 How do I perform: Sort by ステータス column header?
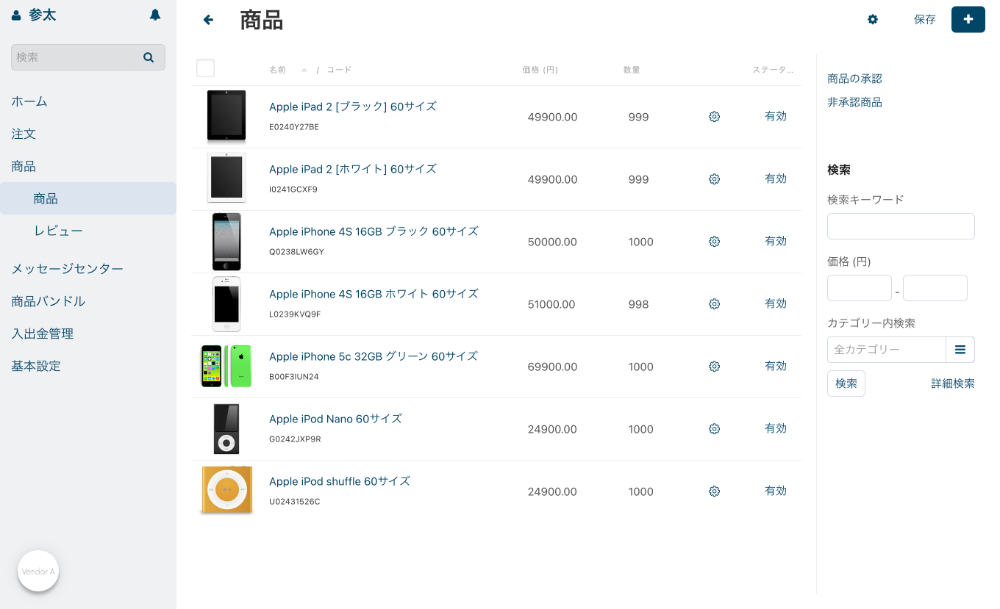coord(772,70)
